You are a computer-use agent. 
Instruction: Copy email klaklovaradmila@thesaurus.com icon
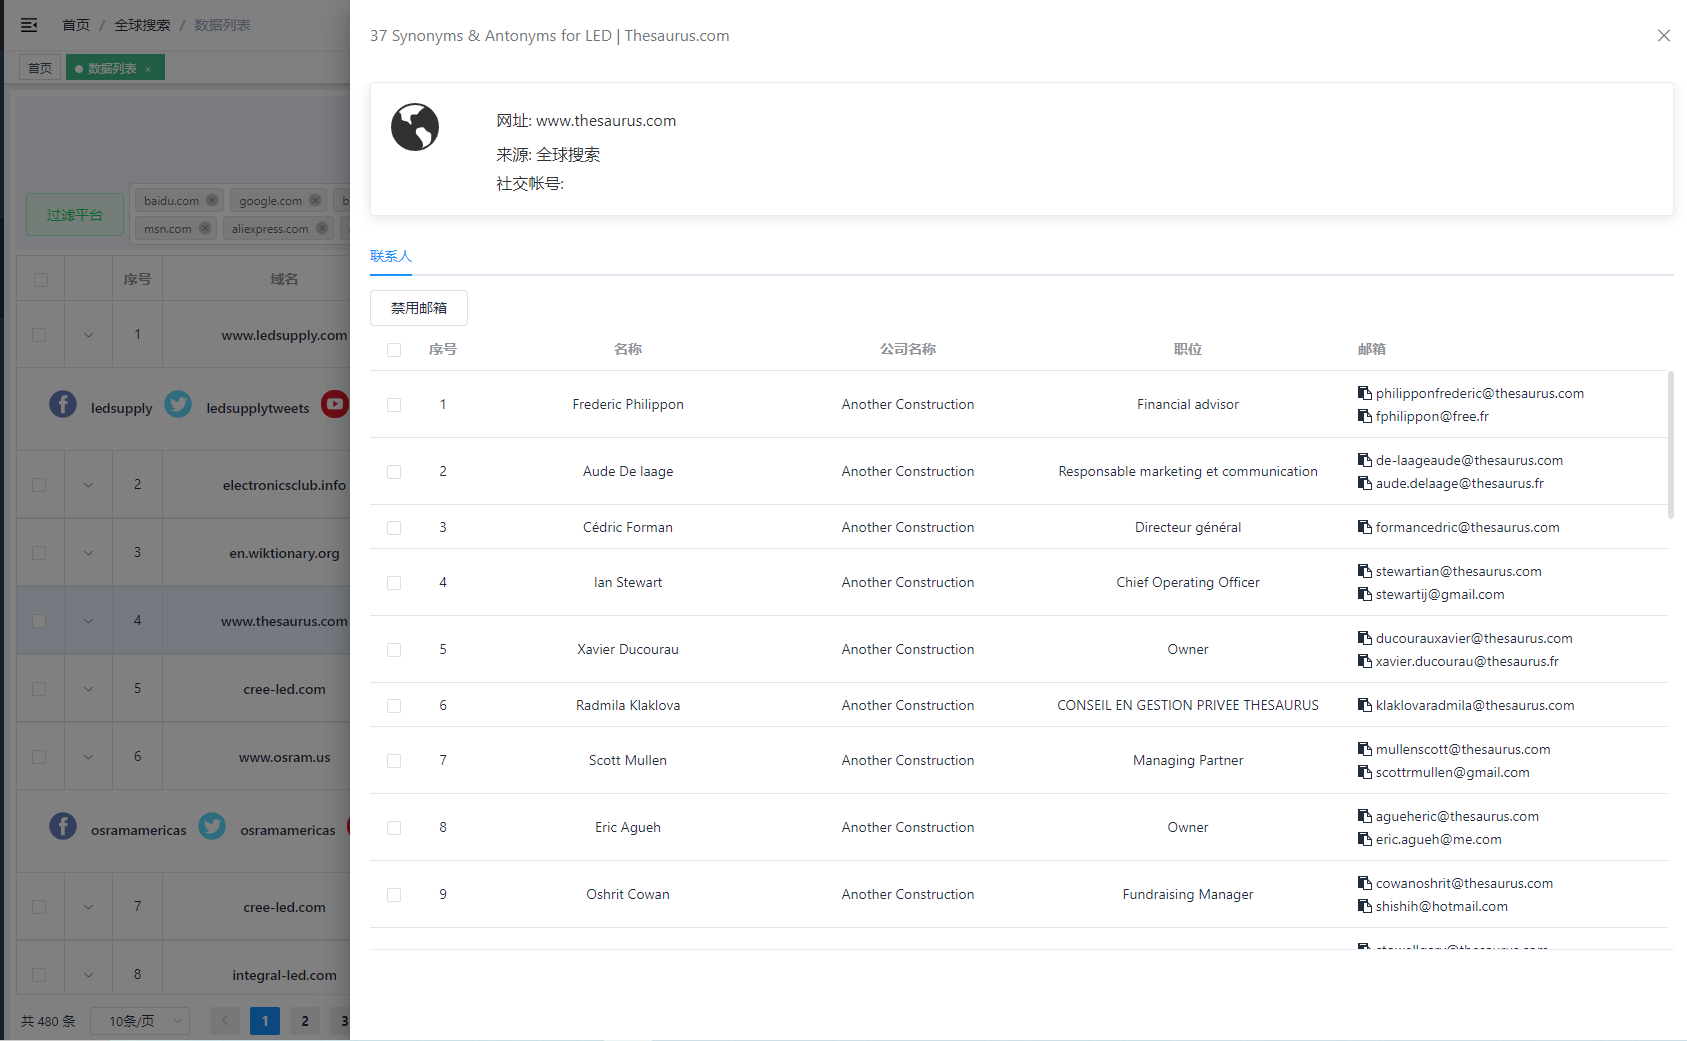coord(1365,705)
